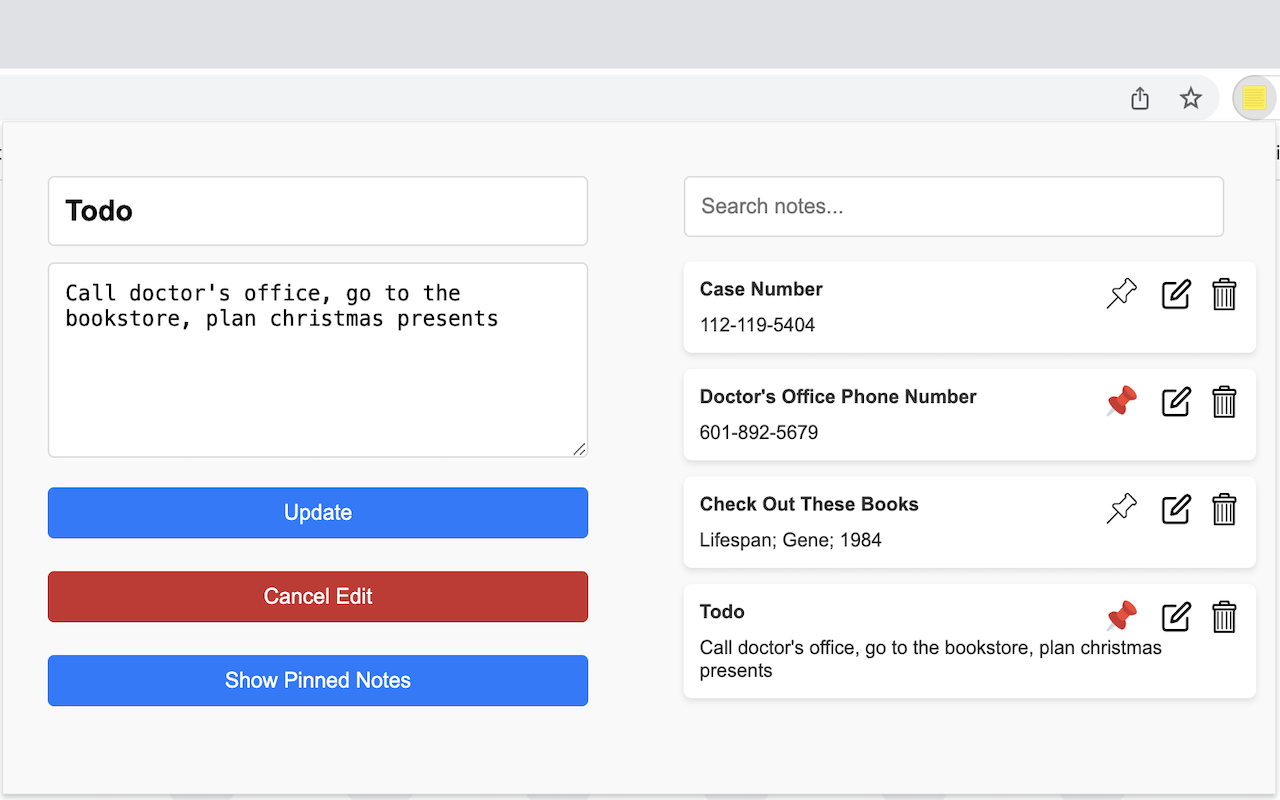Click the Case Number note title
Viewport: 1280px width, 800px height.
pos(761,289)
